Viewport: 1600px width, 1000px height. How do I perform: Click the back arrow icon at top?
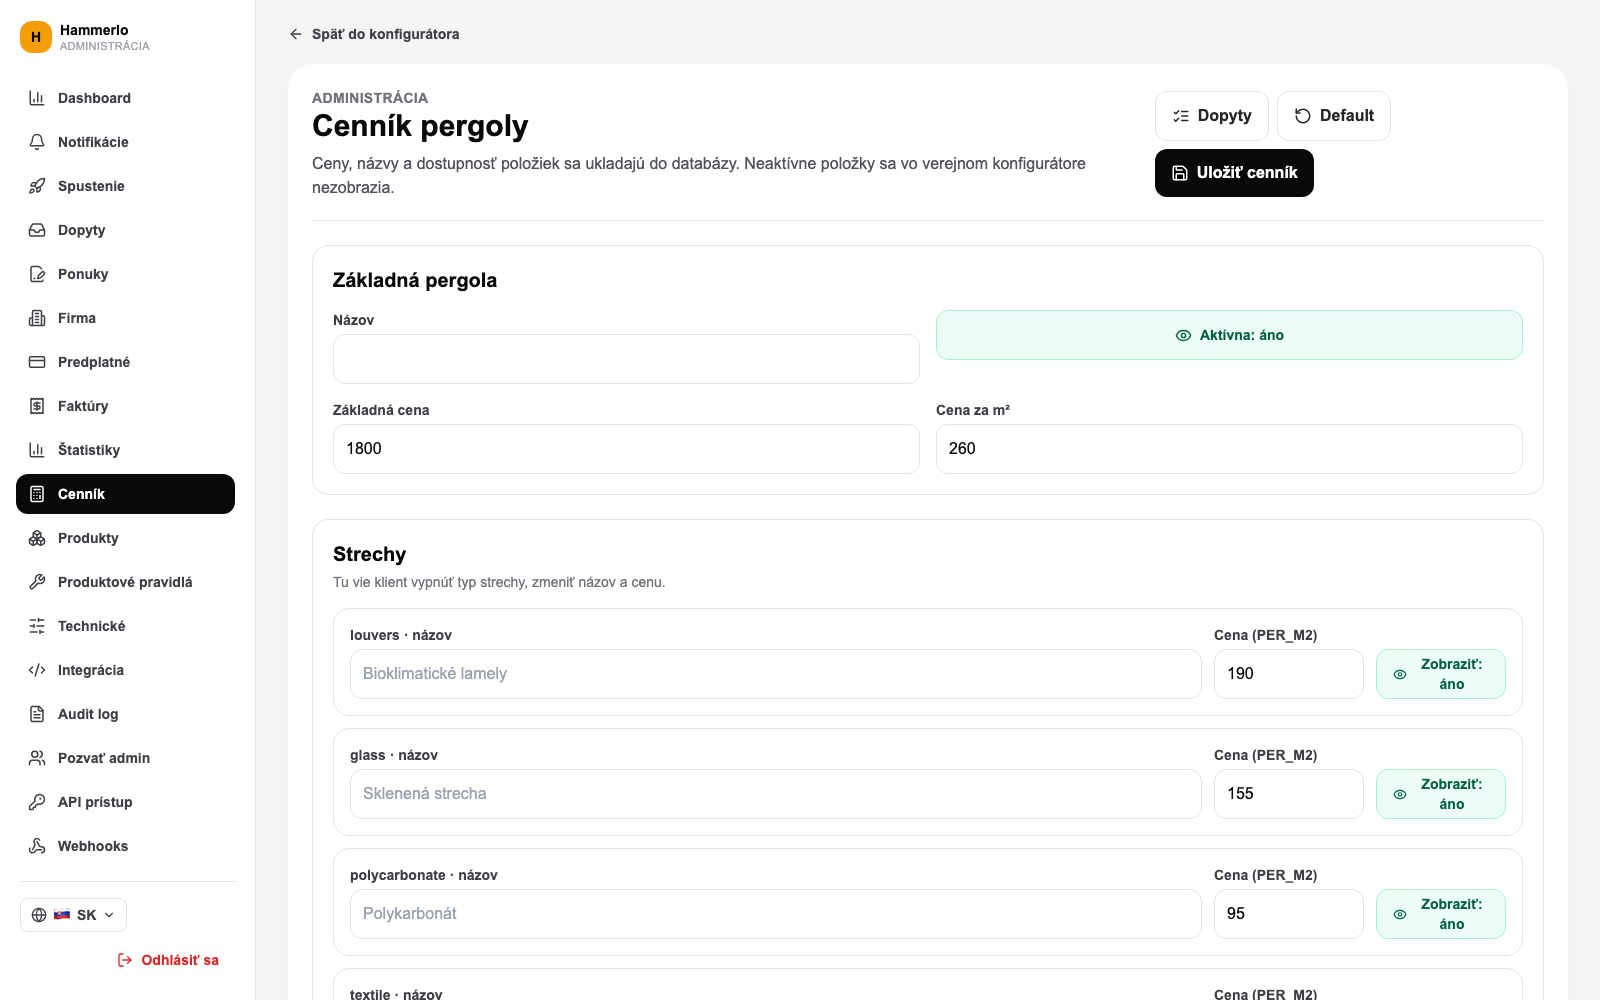296,34
